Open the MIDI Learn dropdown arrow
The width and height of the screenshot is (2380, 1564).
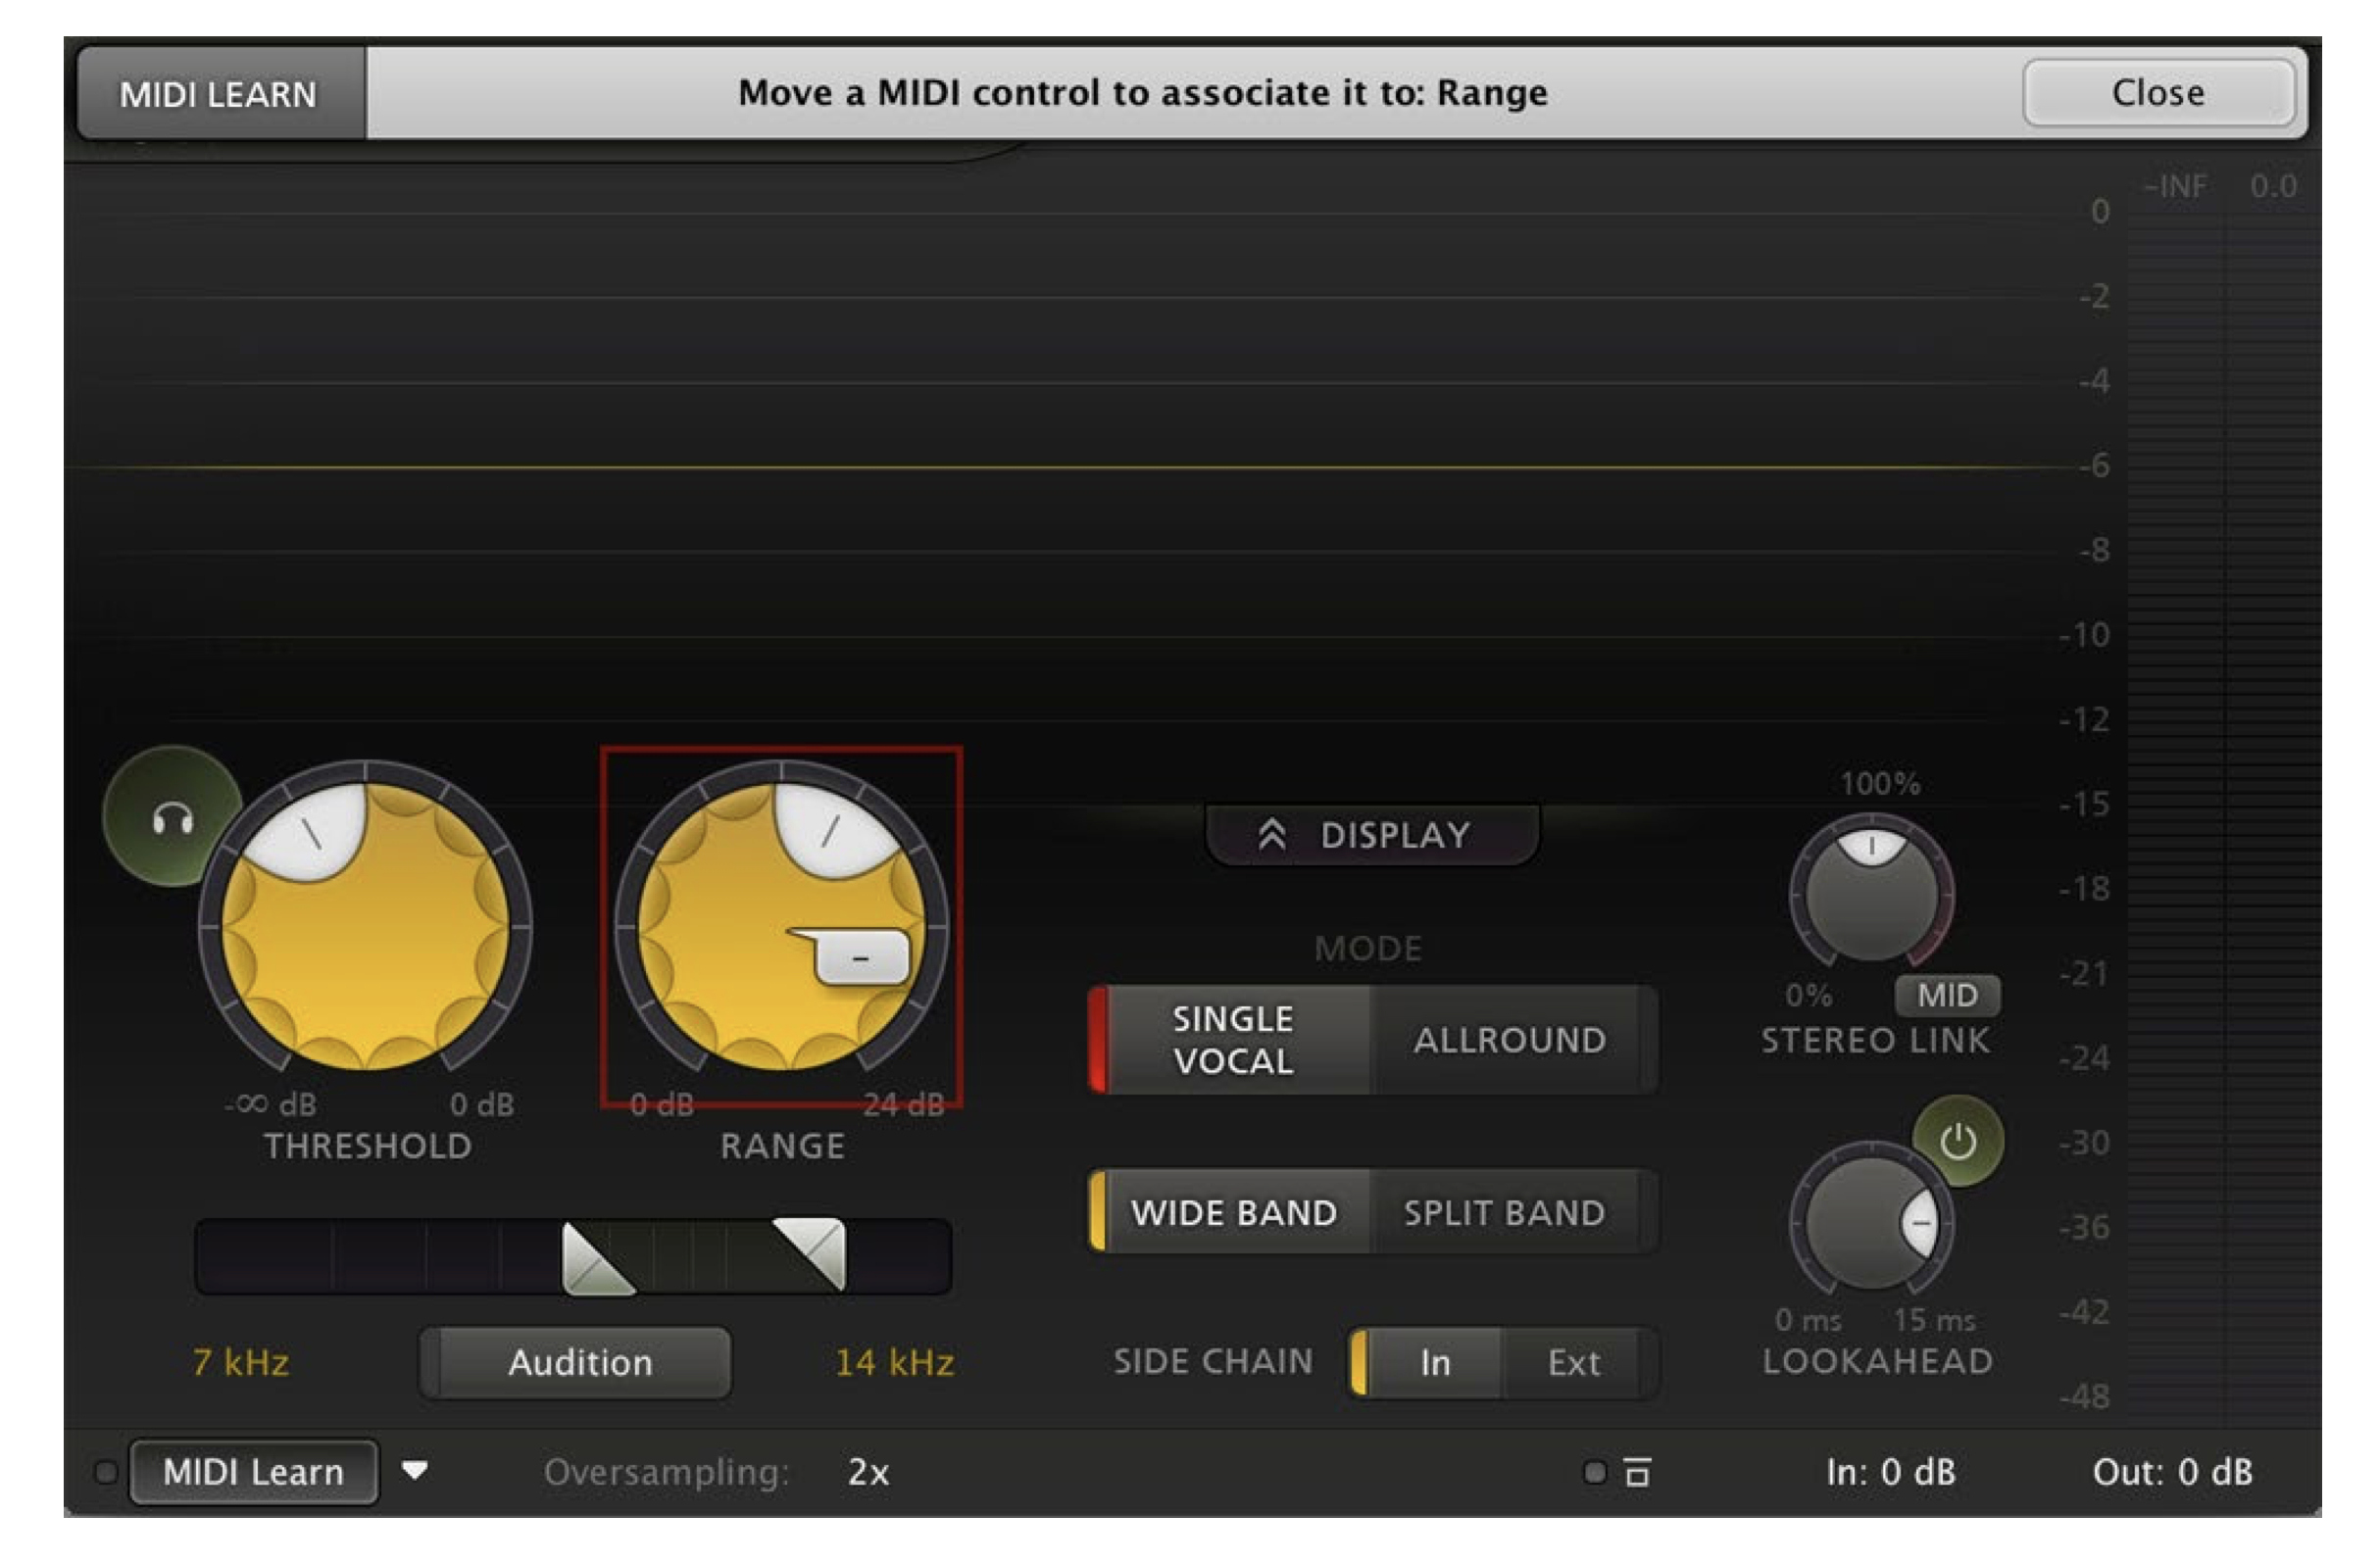point(415,1471)
